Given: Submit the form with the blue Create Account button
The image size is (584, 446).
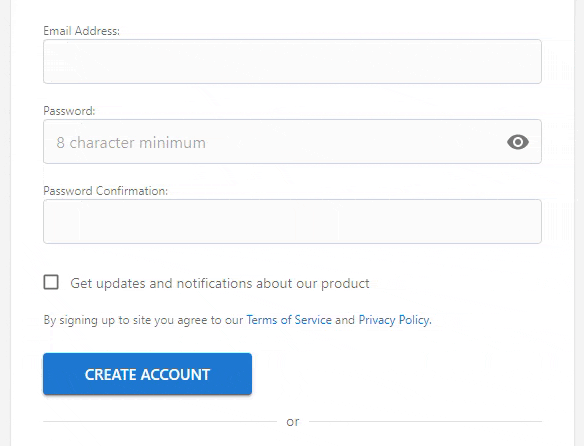Looking at the screenshot, I should point(147,374).
